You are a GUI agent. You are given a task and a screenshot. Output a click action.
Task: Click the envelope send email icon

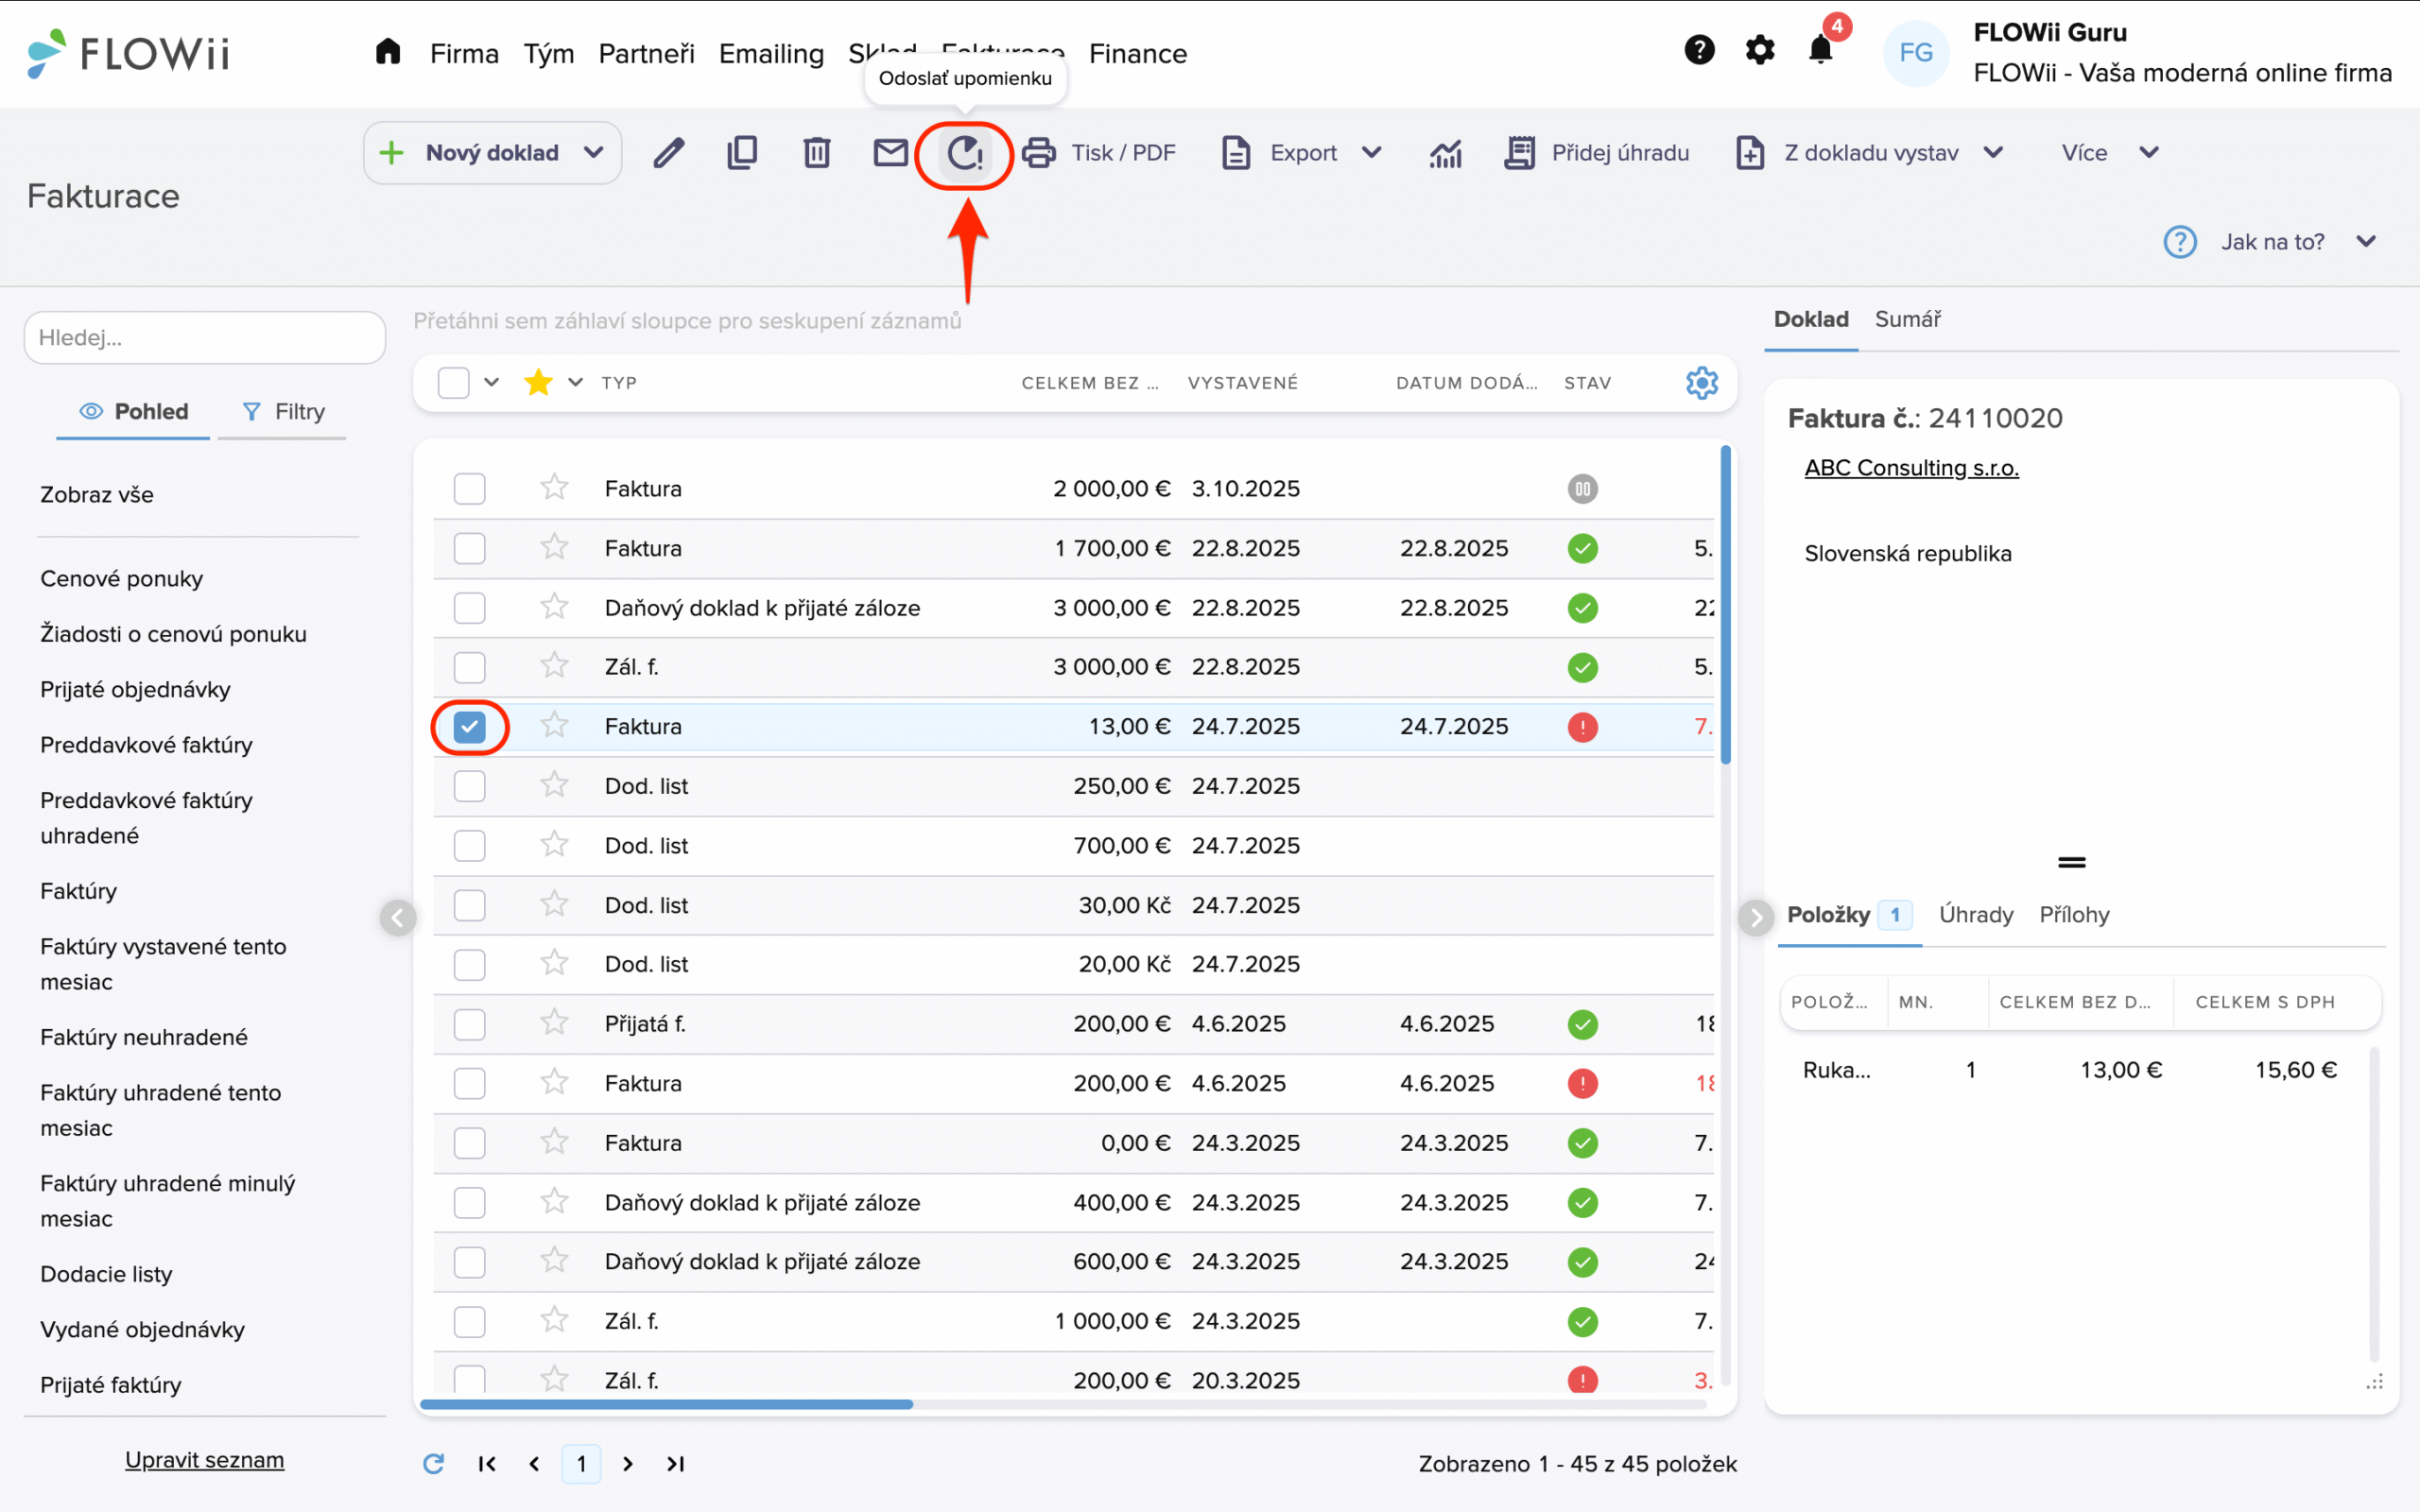[x=890, y=153]
